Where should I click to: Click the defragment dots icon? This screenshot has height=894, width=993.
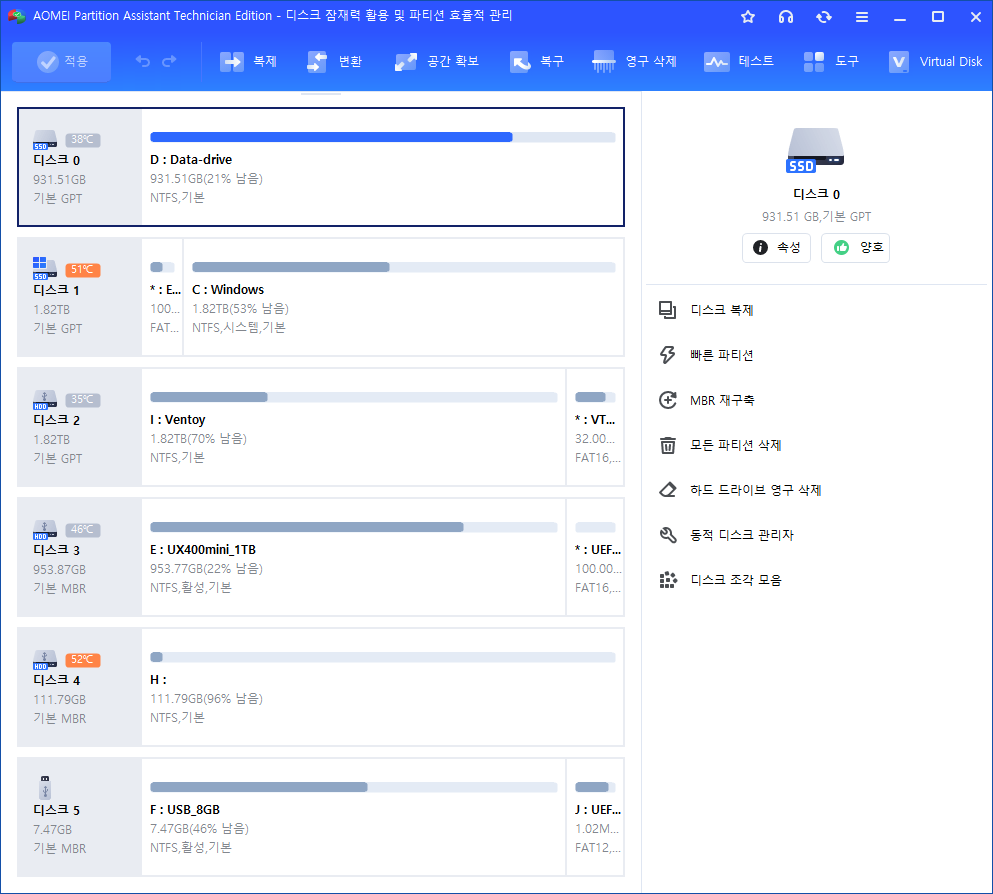(667, 580)
